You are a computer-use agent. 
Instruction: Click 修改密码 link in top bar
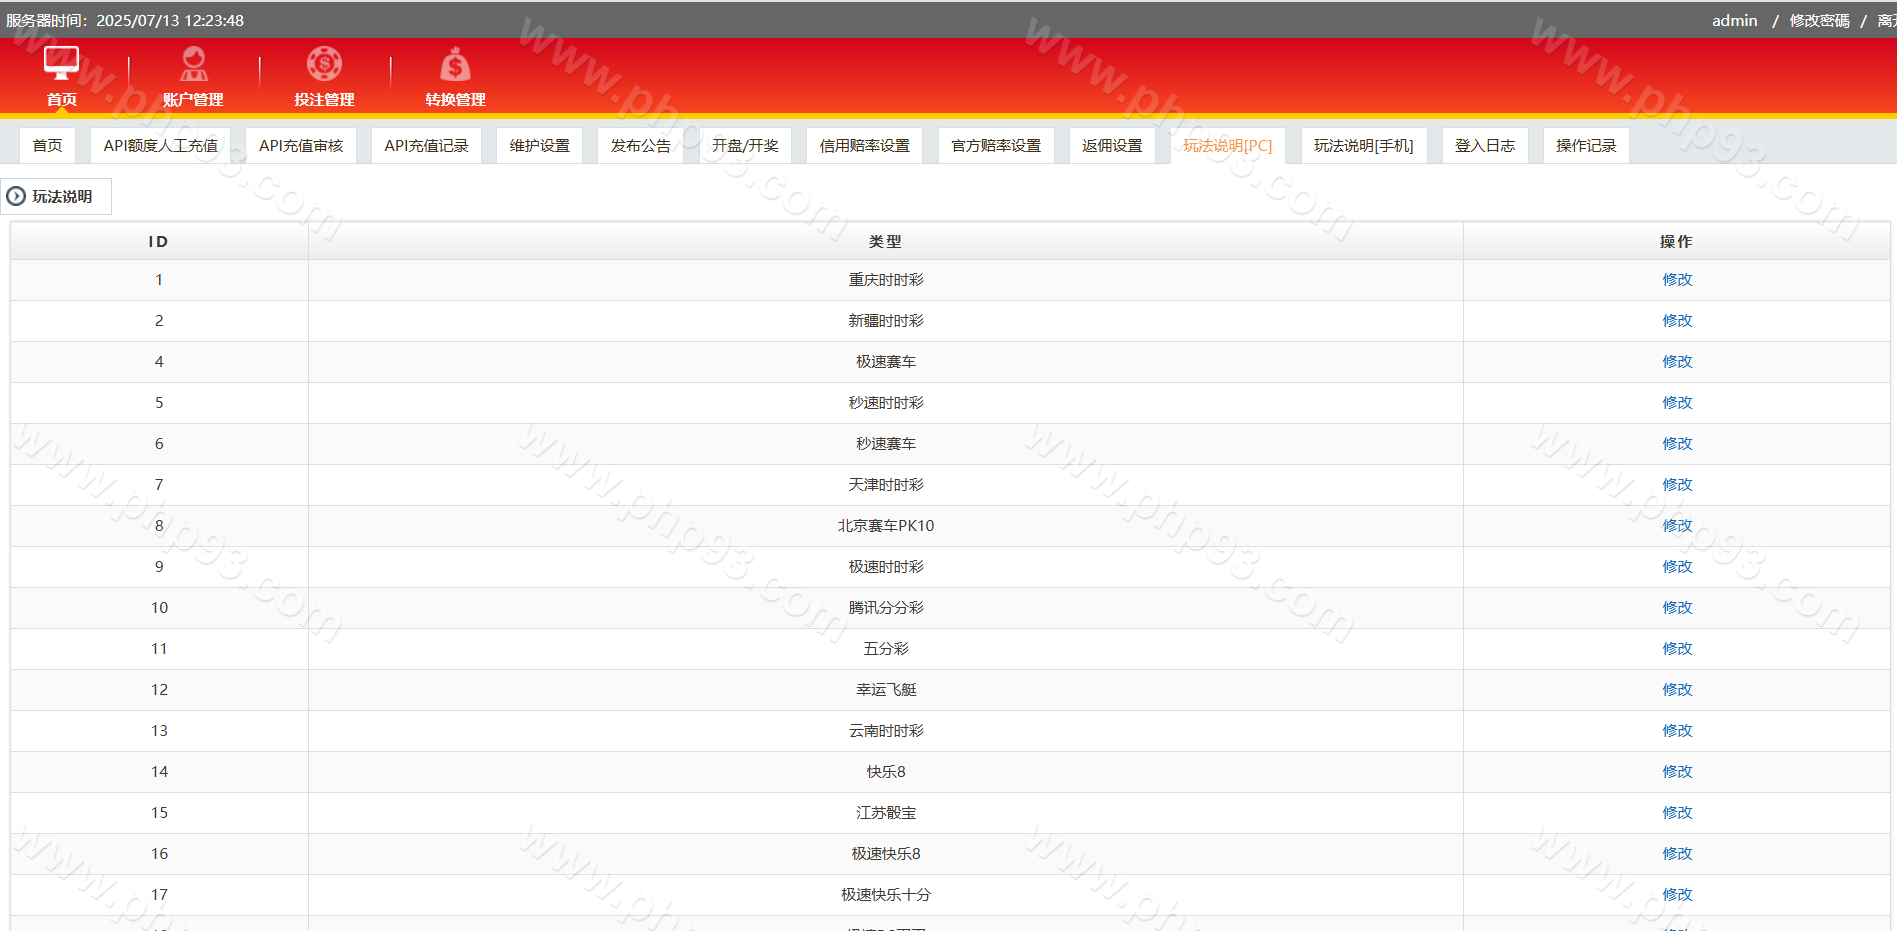coord(1819,20)
